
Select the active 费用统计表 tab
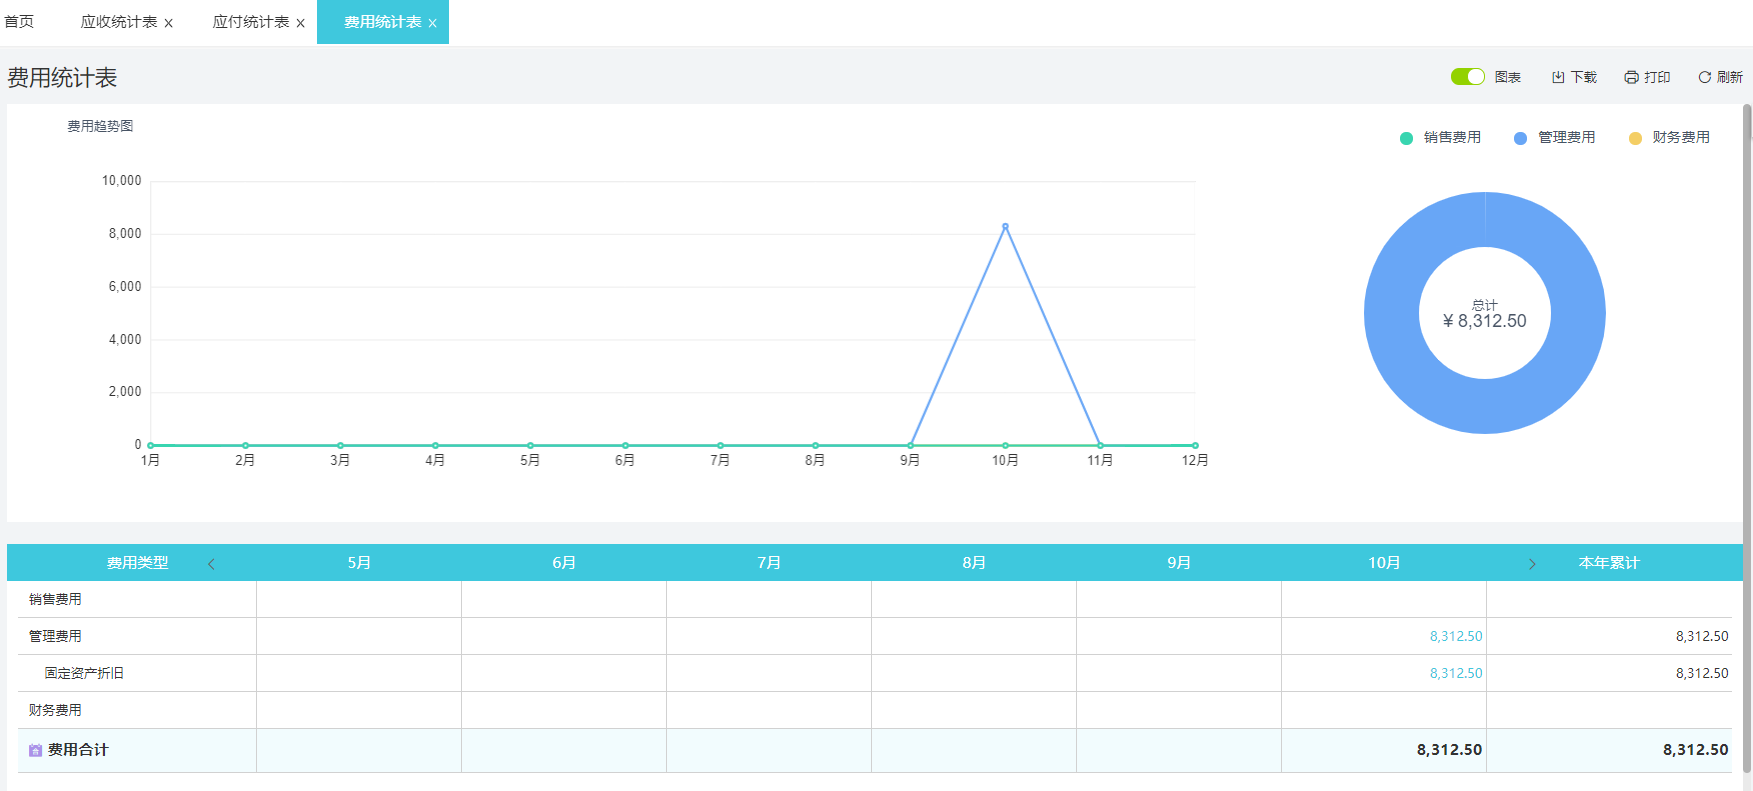382,22
